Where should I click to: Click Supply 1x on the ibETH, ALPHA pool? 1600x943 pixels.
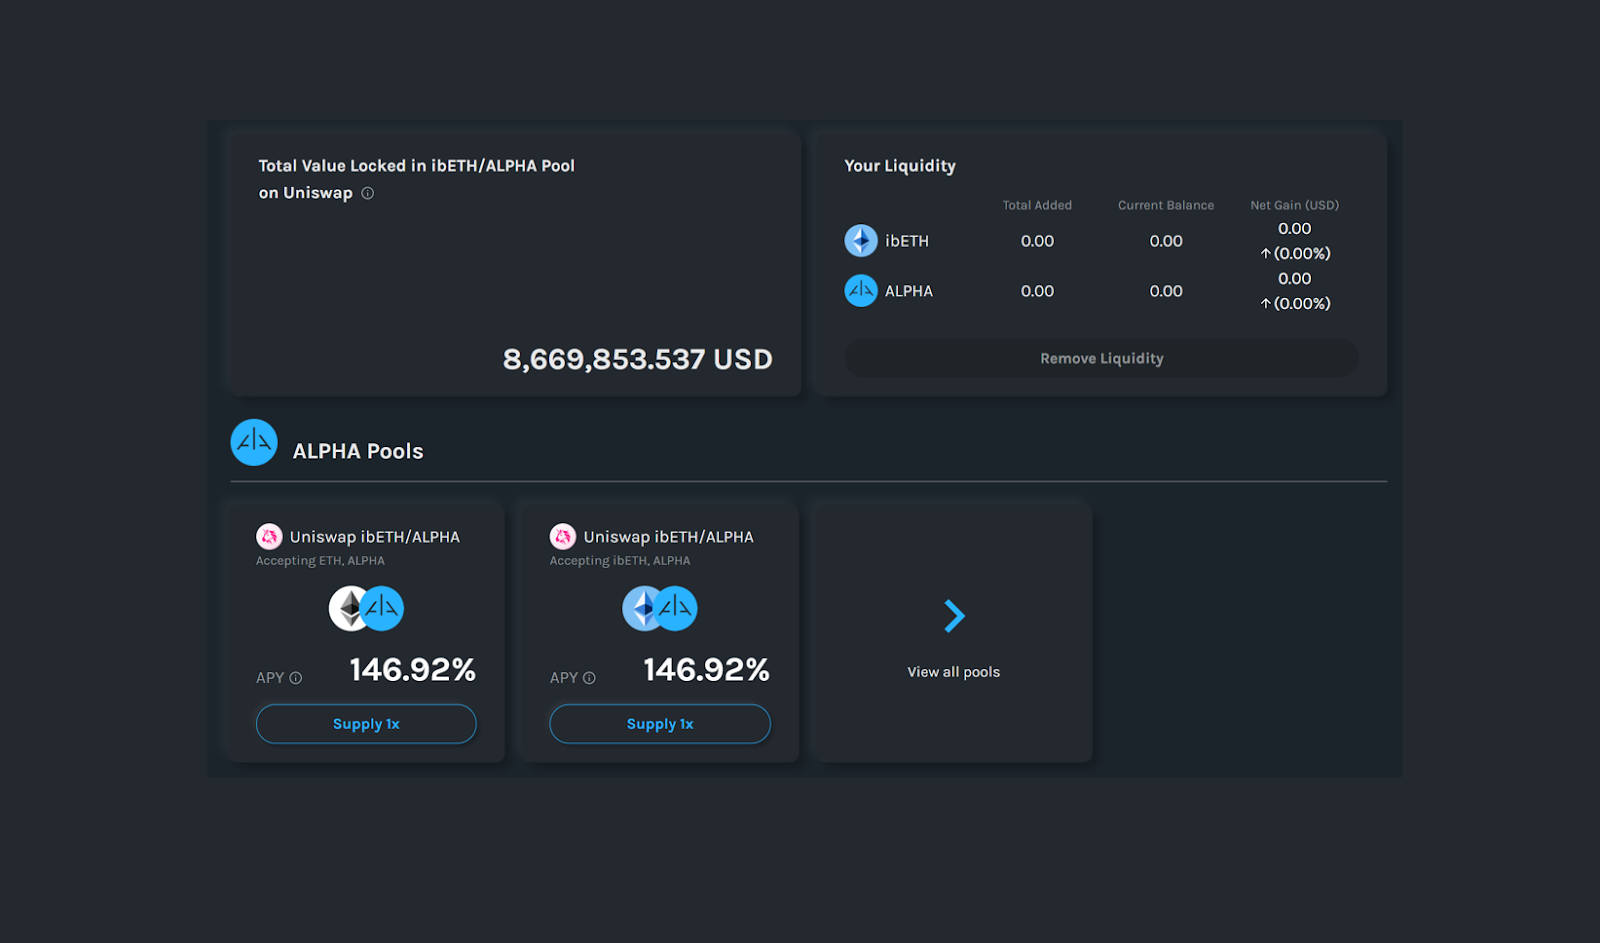[x=660, y=724]
